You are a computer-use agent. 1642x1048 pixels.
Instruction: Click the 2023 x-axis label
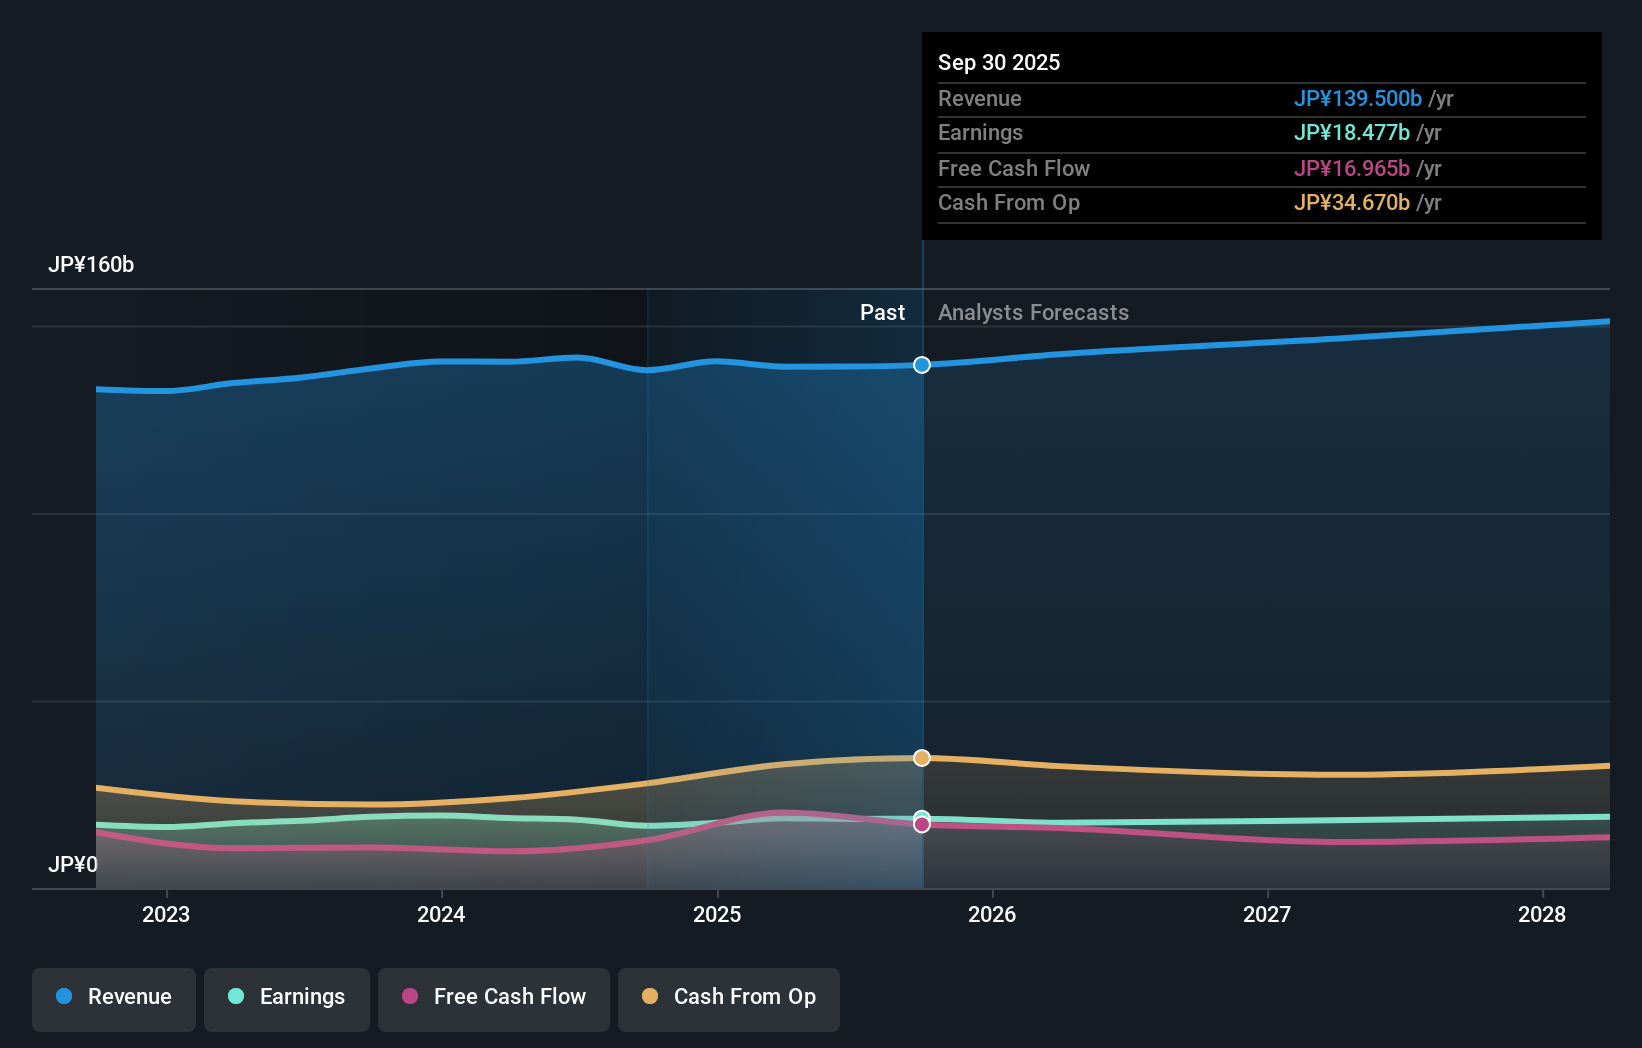166,914
